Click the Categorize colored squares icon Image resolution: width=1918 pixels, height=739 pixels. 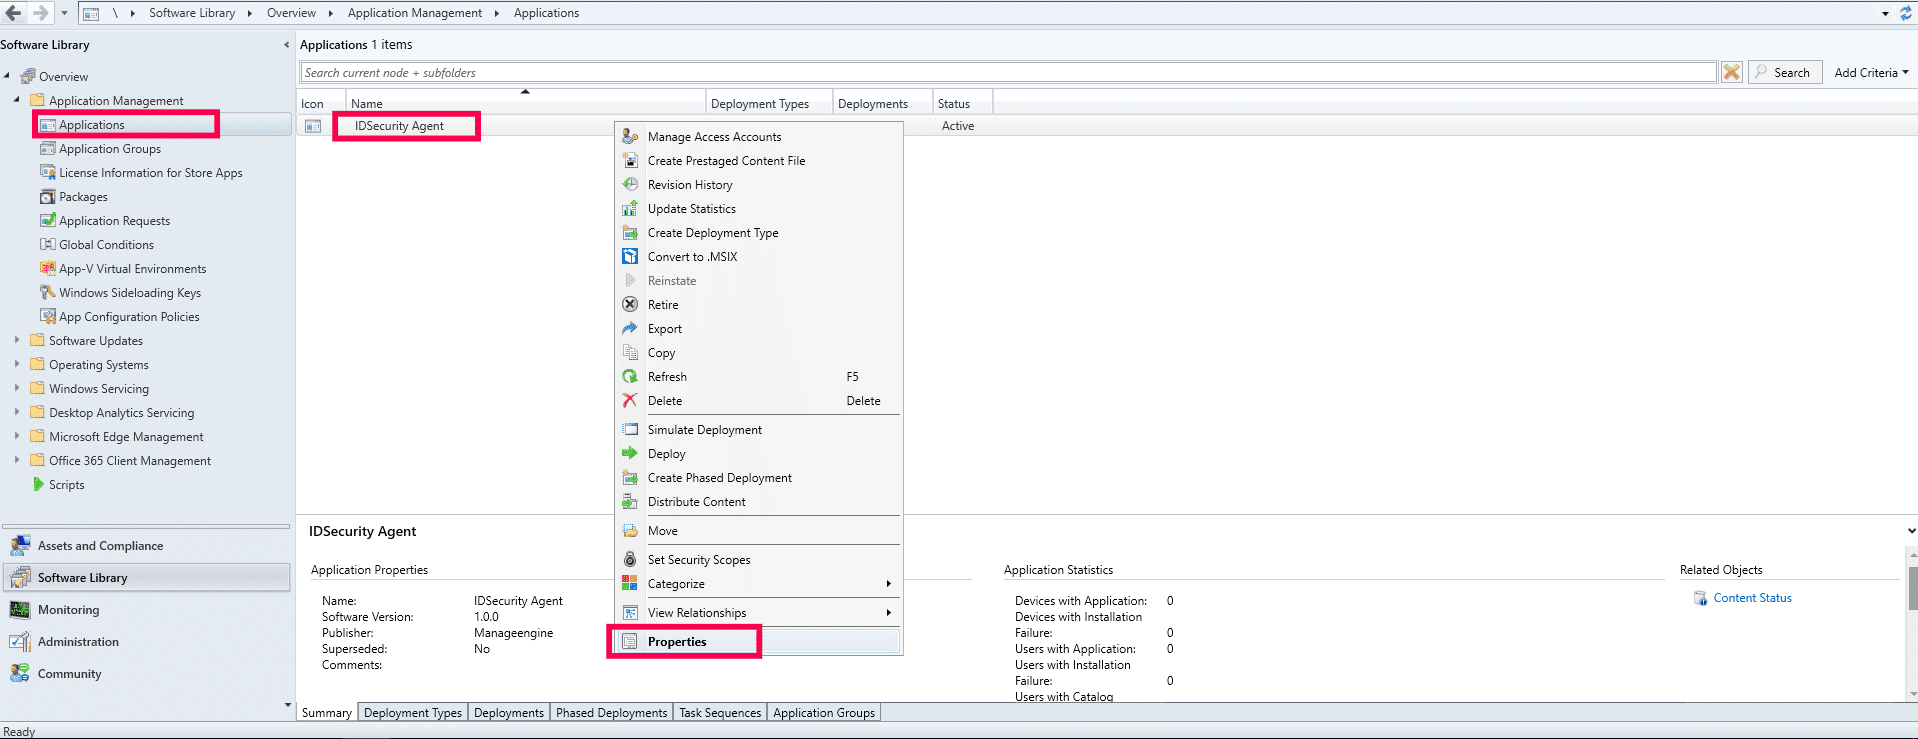click(x=630, y=584)
